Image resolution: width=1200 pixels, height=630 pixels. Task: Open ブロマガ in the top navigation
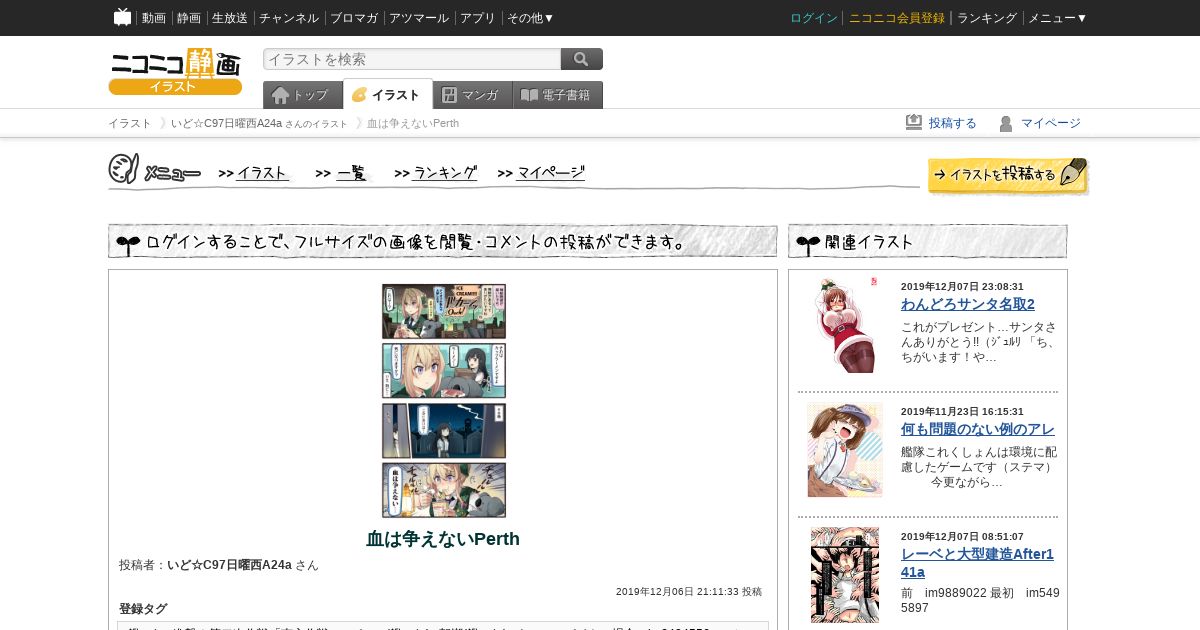click(x=354, y=18)
